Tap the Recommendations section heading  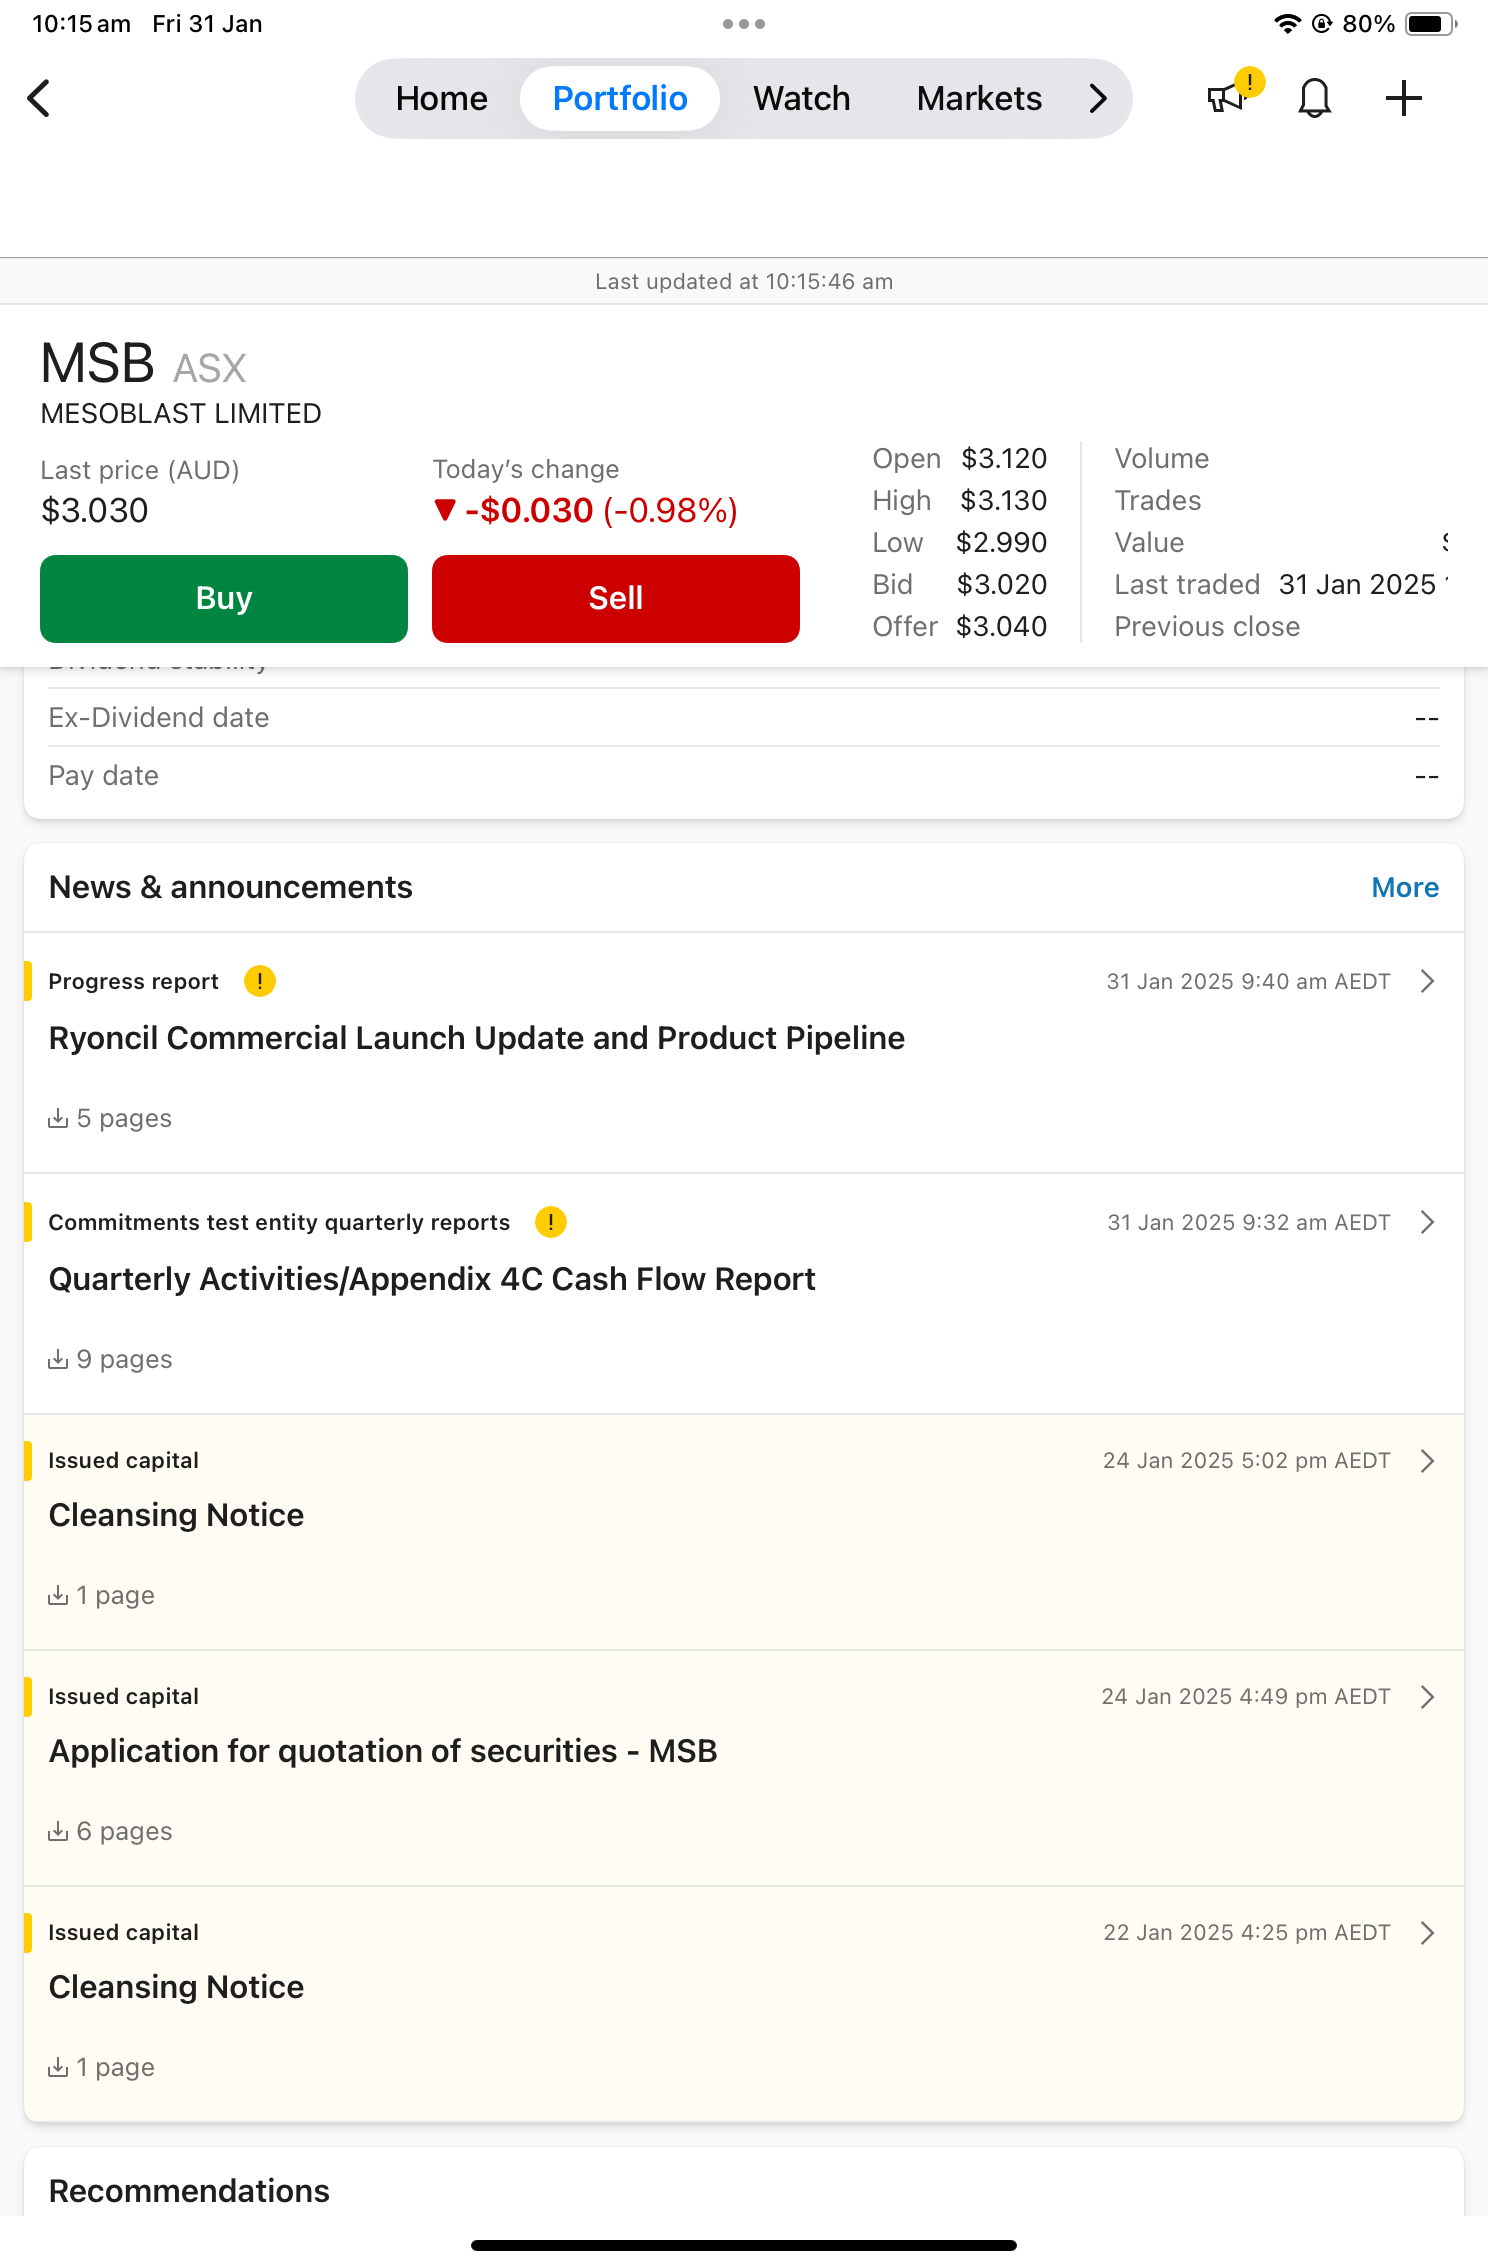click(x=189, y=2191)
